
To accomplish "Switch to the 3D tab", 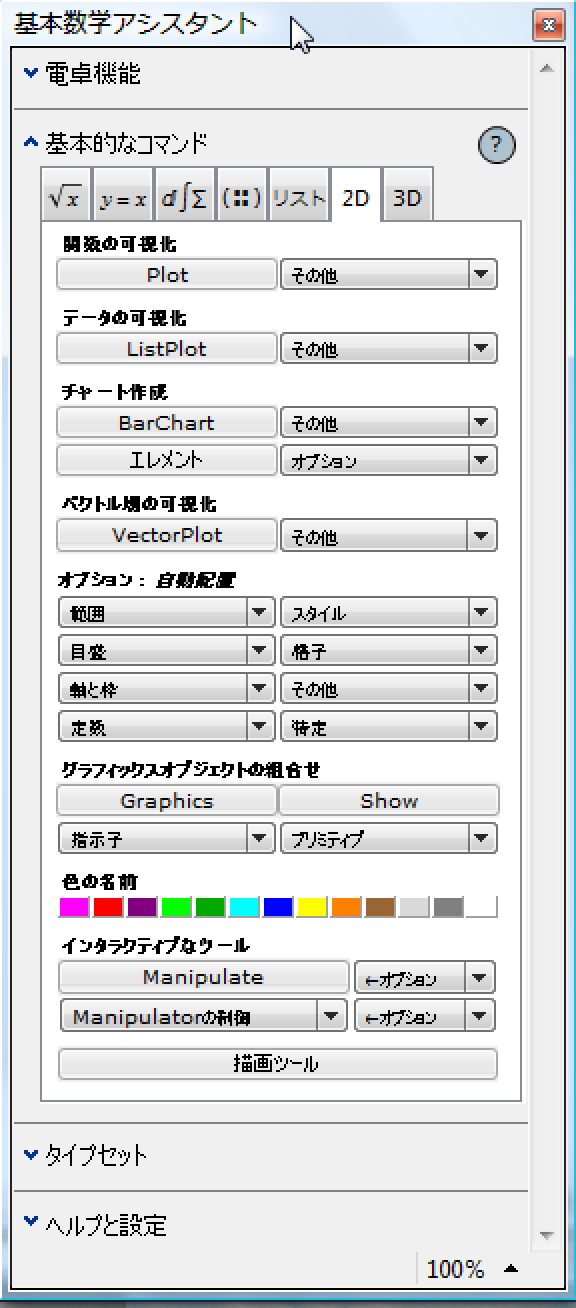I will (407, 198).
